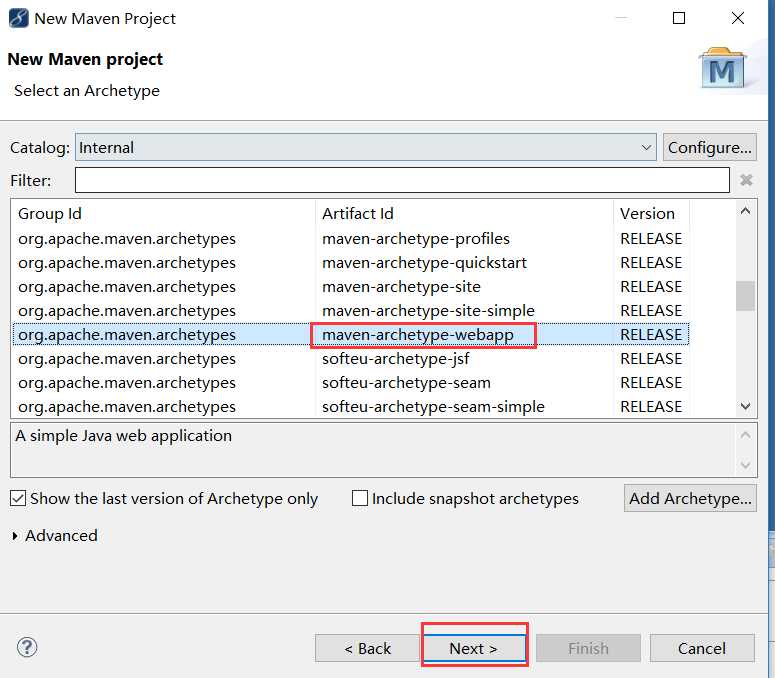
Task: Maximize the New Maven Project window
Action: (x=679, y=18)
